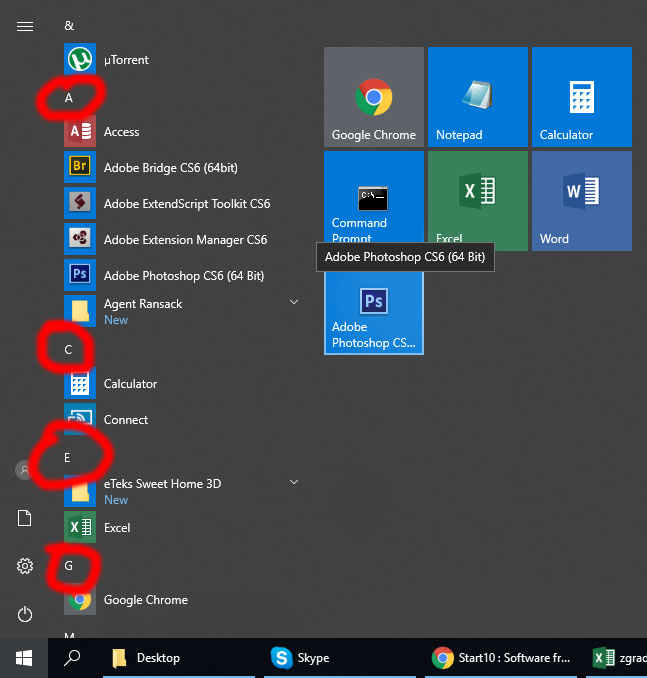Viewport: 647px width, 678px height.
Task: Expand the eTeks Sweet Home 3D chevron
Action: tap(294, 482)
